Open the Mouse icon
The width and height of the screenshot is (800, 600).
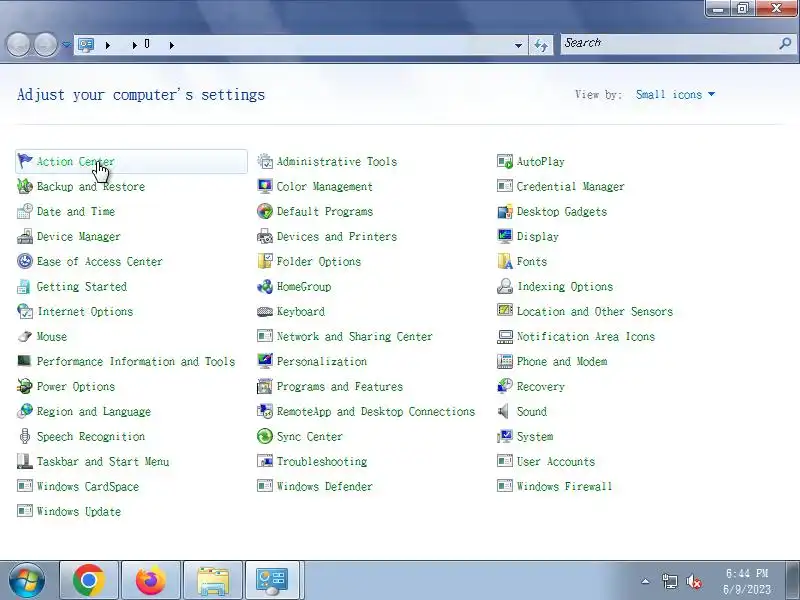click(x=24, y=336)
